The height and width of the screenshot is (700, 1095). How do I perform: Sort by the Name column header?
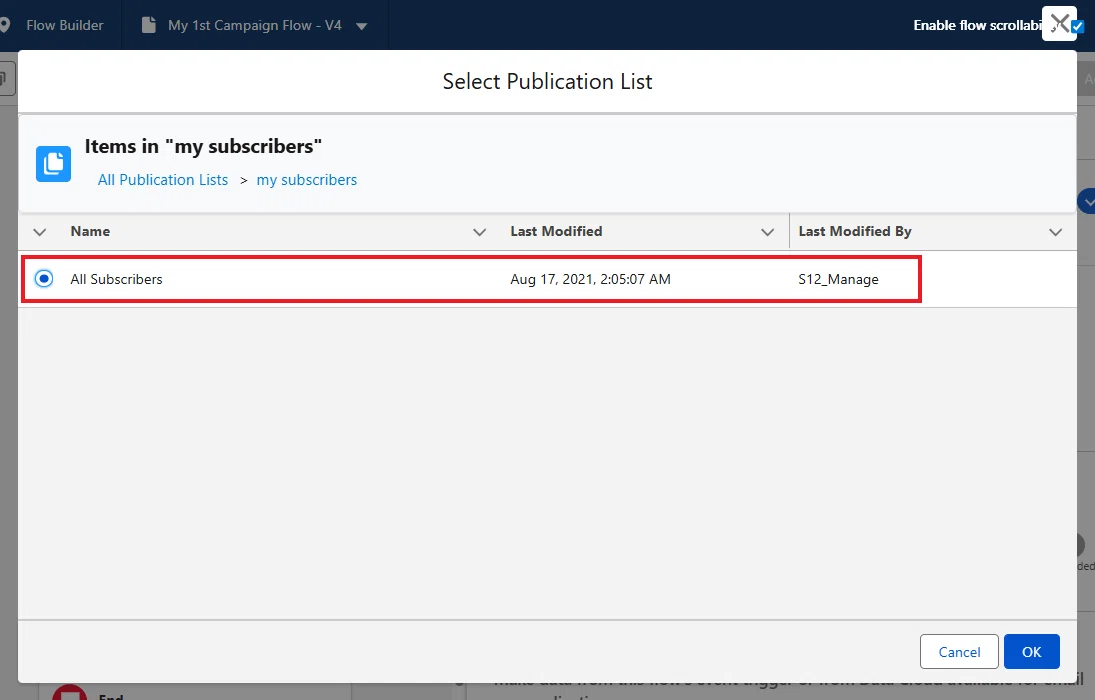click(90, 231)
